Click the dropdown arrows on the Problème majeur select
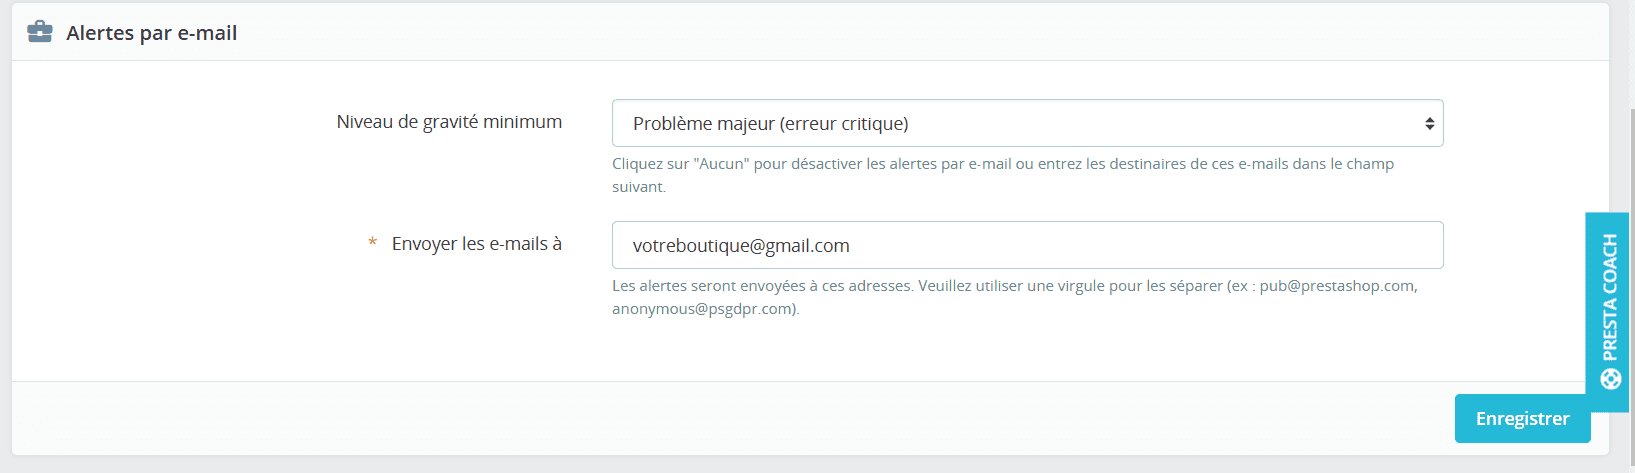The height and width of the screenshot is (473, 1635). (1429, 124)
